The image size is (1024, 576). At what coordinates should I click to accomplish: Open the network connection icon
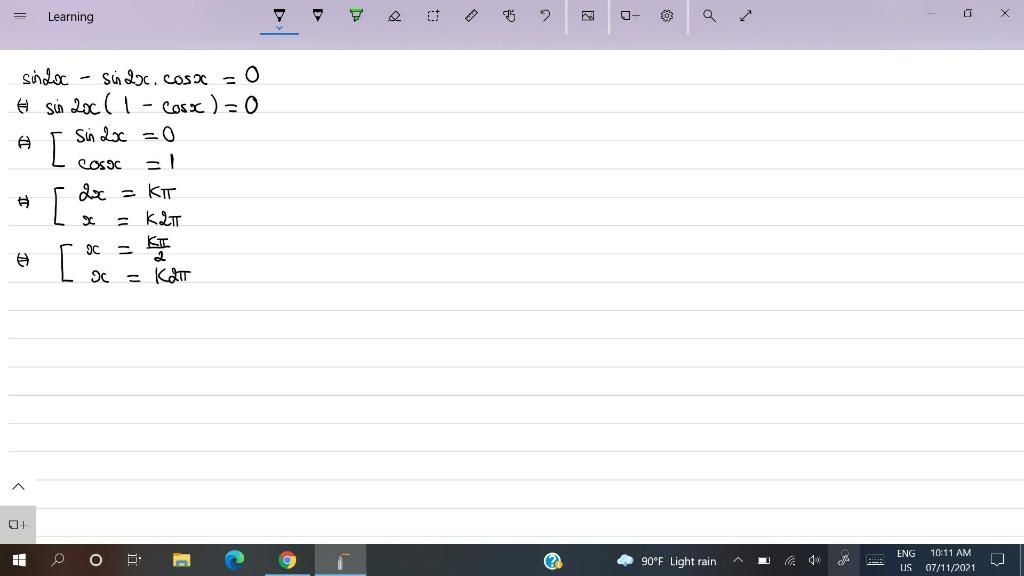[790, 560]
